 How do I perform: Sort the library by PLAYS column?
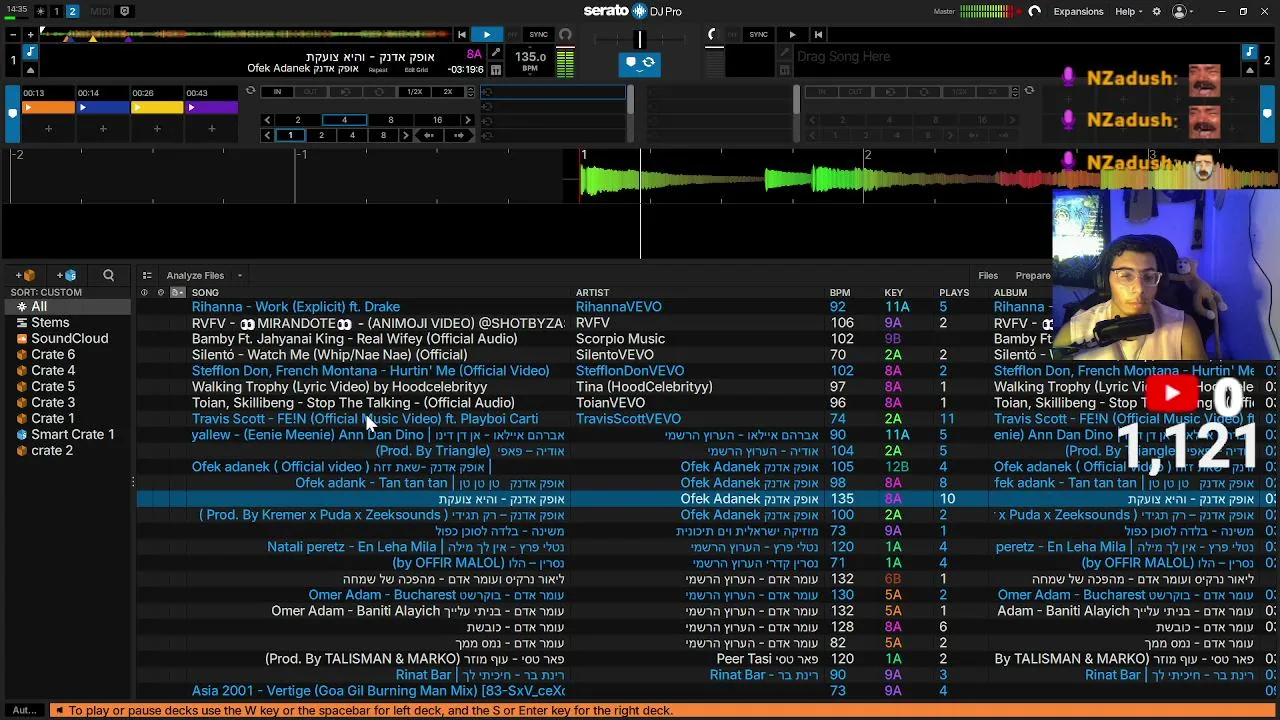[x=954, y=292]
